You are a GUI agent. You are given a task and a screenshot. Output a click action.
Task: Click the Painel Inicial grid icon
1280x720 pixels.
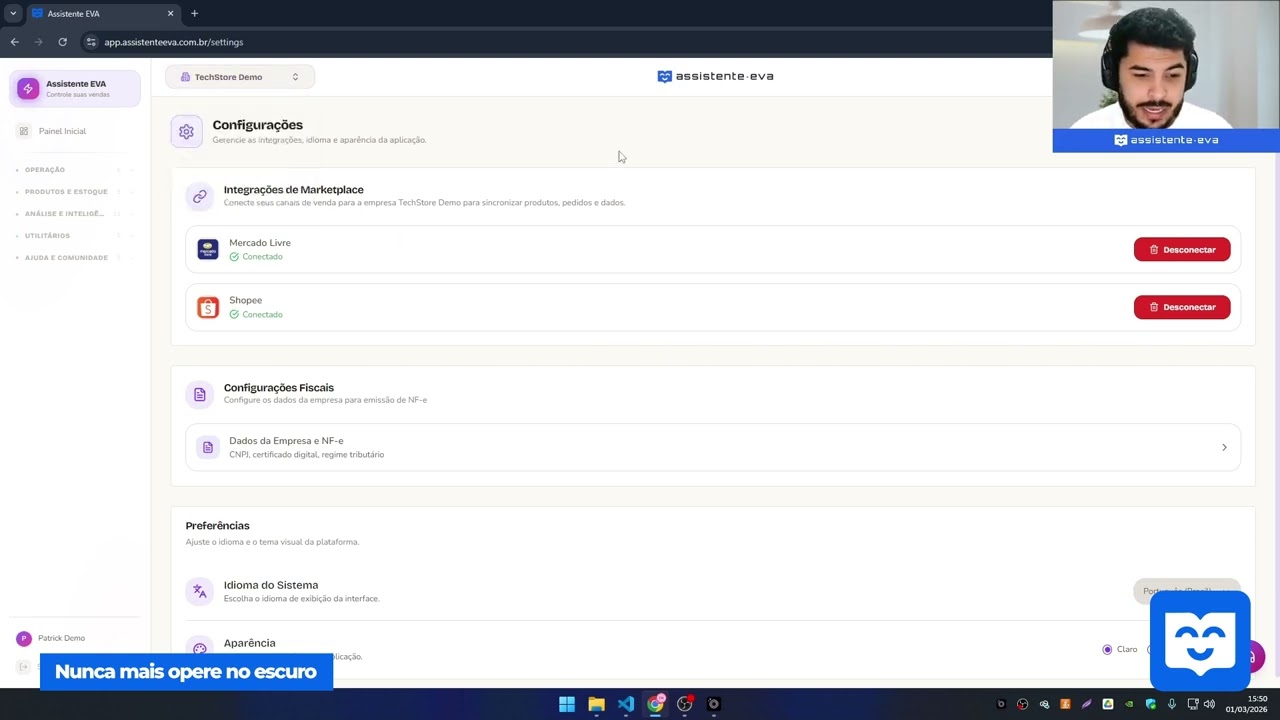24,131
